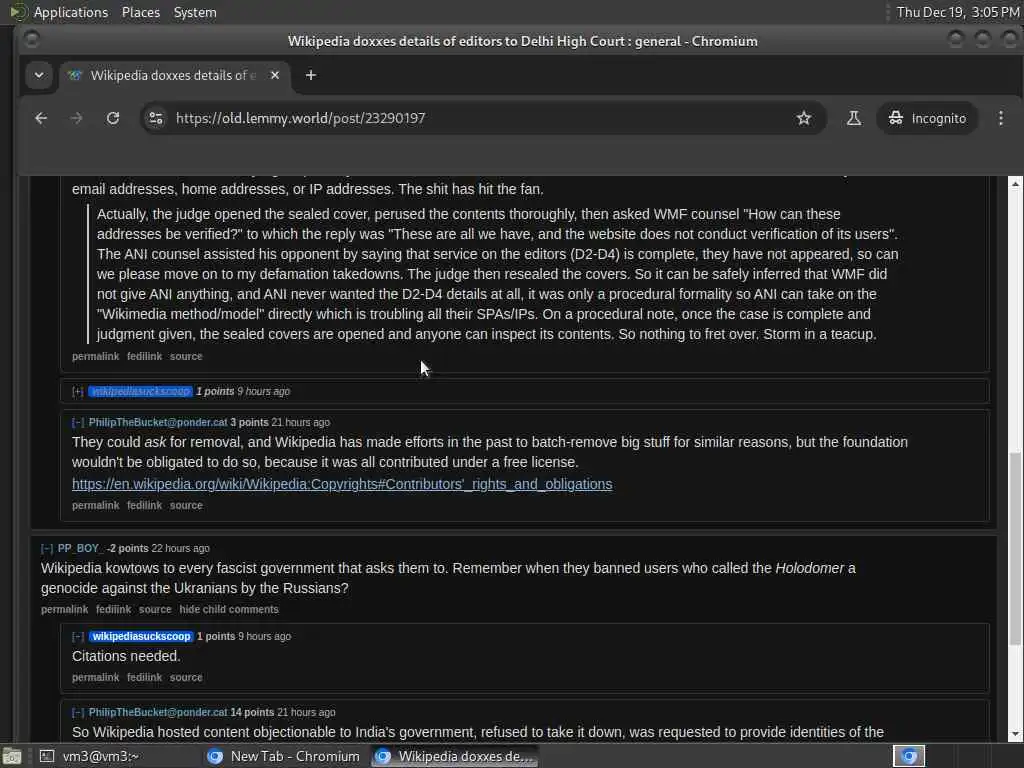Image resolution: width=1024 pixels, height=768 pixels.
Task: Click fedilink under the quoted judge comment
Action: [x=144, y=357]
